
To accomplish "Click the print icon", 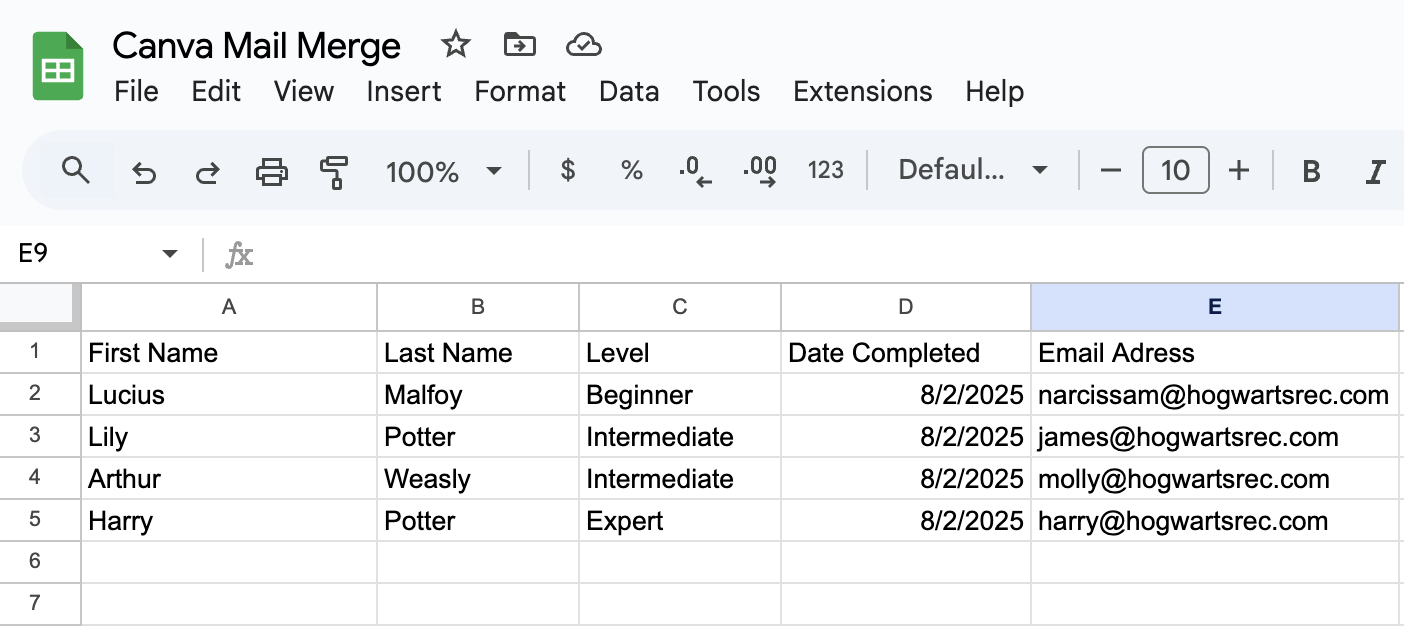I will [x=271, y=172].
